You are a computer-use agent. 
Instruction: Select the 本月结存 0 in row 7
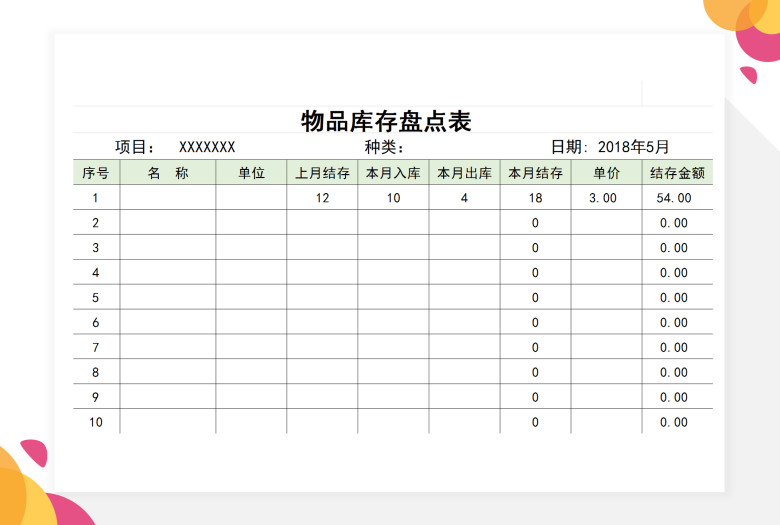536,347
